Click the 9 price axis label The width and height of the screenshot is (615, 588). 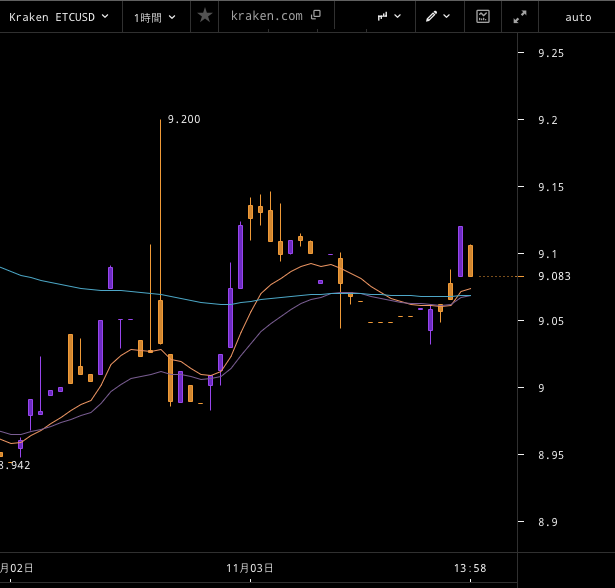point(541,388)
